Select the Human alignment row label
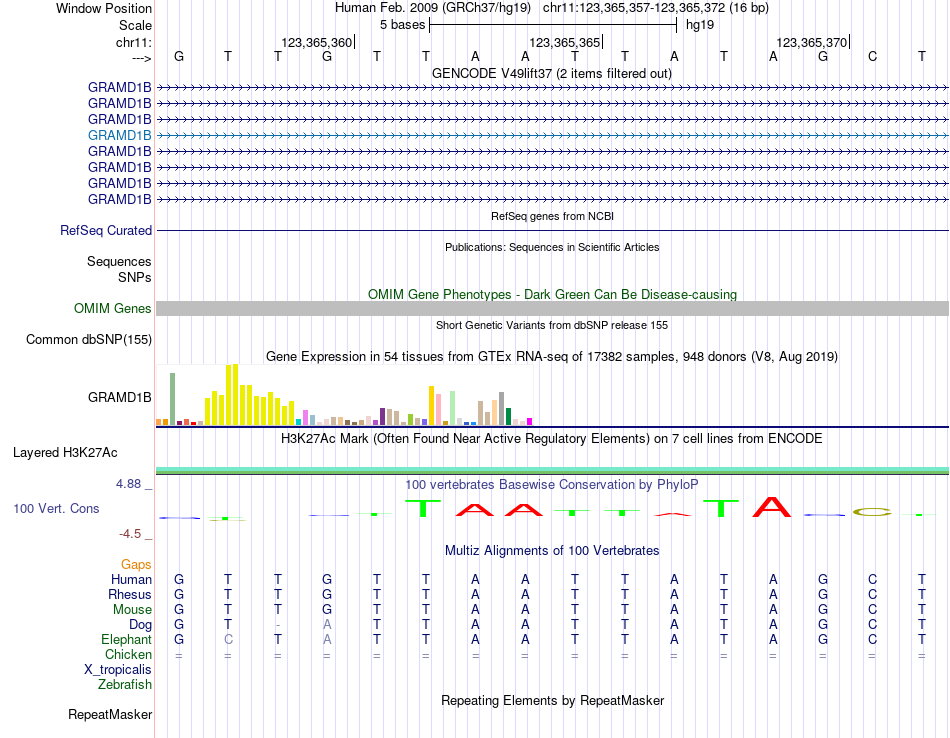 pyautogui.click(x=131, y=580)
